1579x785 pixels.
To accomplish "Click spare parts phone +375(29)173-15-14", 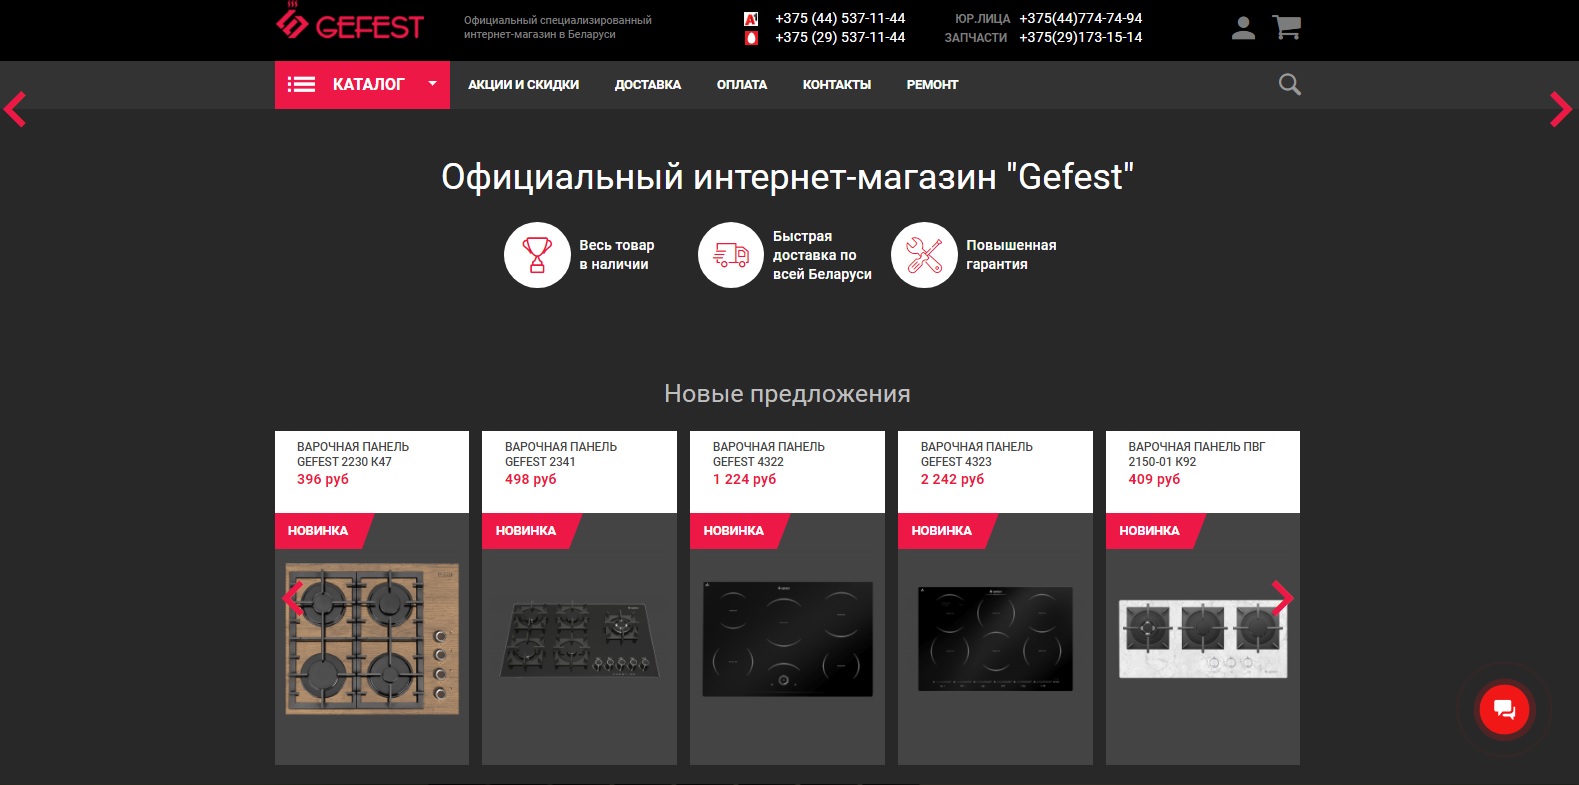I will pyautogui.click(x=1081, y=37).
